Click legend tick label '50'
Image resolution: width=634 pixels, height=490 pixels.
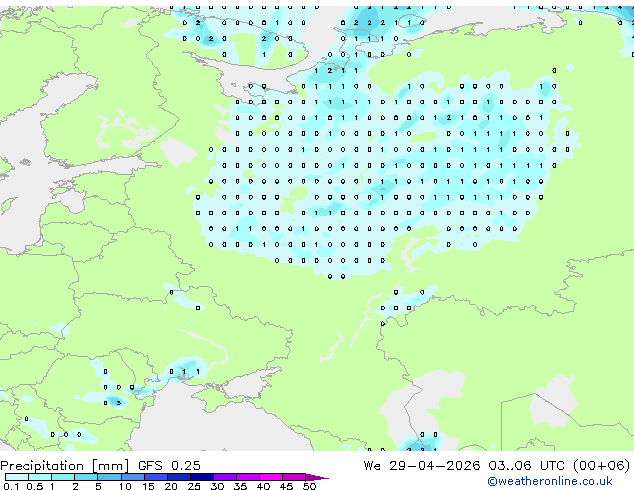(309, 486)
